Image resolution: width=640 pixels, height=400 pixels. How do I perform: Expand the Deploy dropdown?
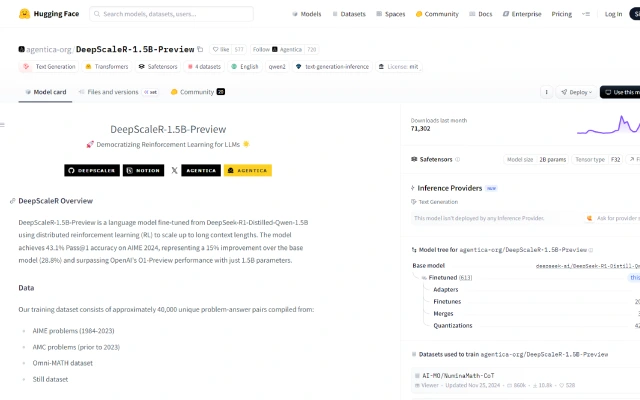pos(576,92)
